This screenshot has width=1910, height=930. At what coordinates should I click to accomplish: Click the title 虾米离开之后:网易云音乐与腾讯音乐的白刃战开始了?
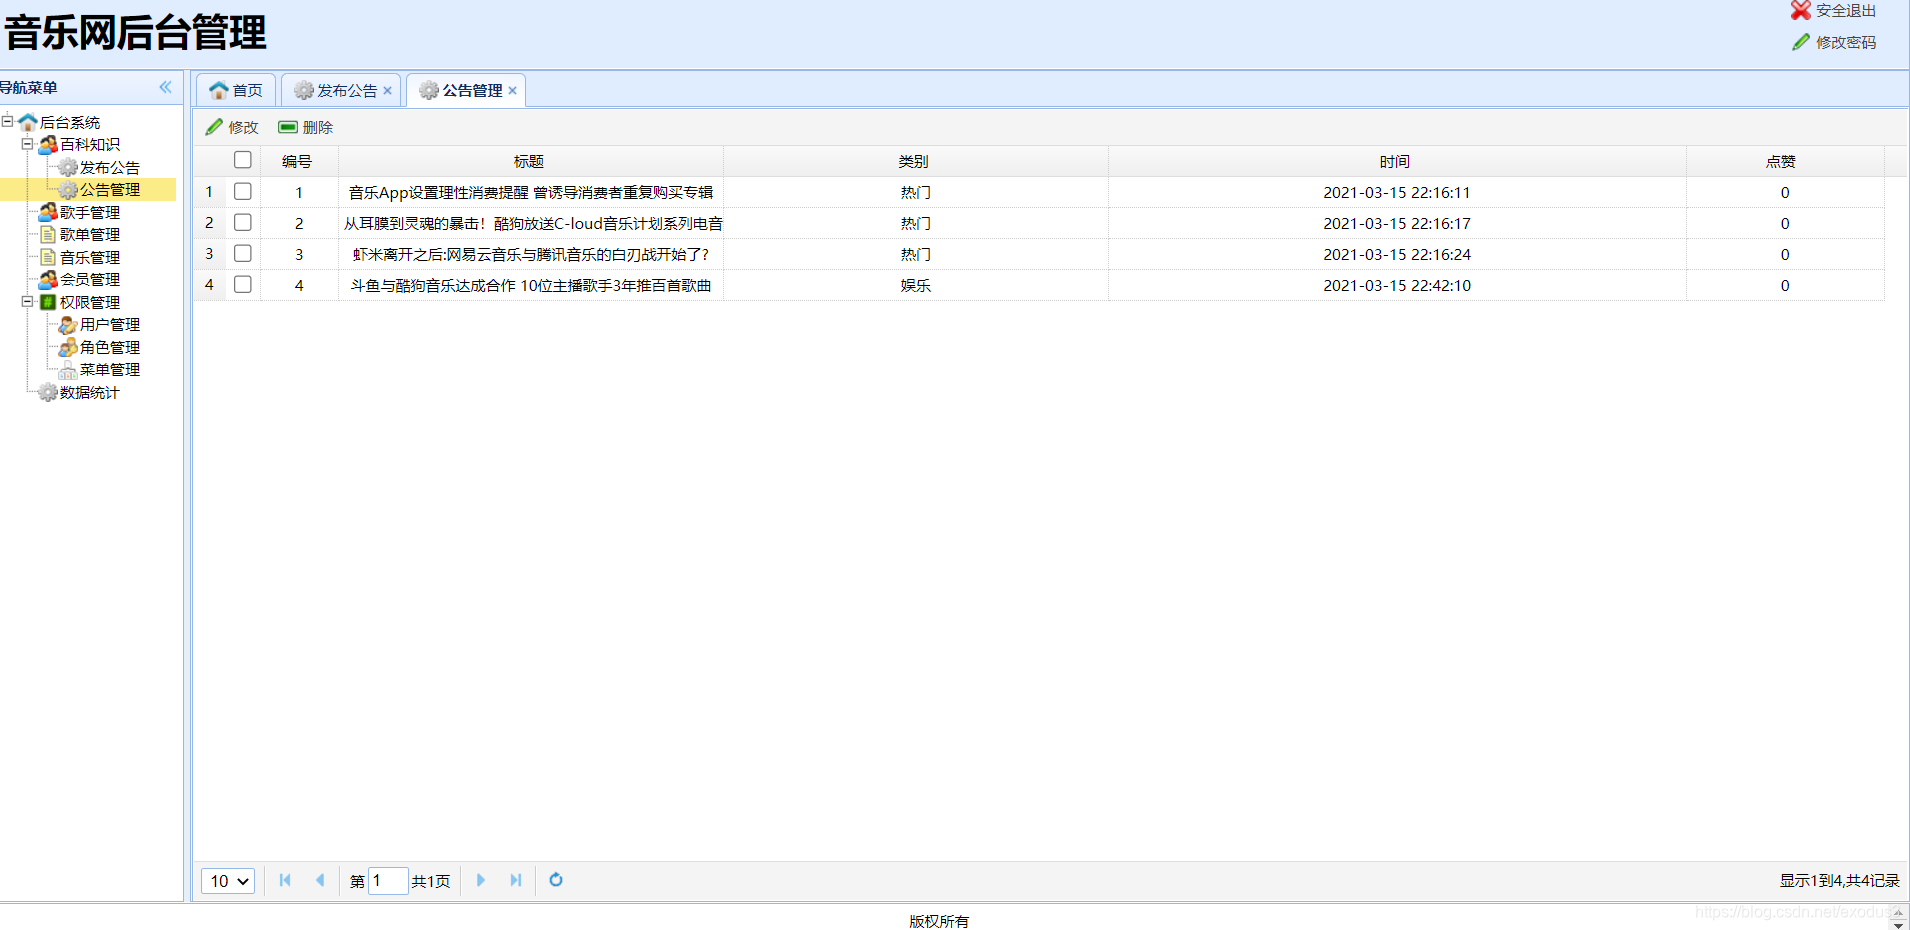[x=531, y=254]
